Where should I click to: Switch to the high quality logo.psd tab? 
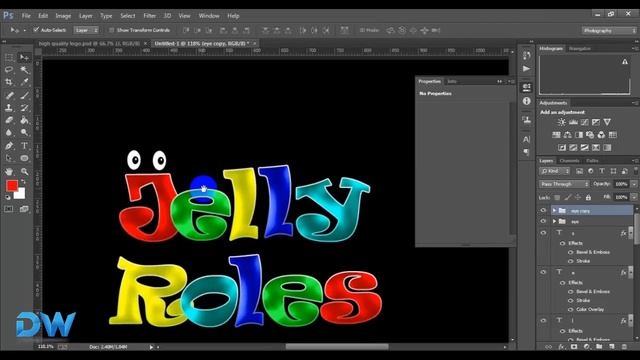[89, 43]
